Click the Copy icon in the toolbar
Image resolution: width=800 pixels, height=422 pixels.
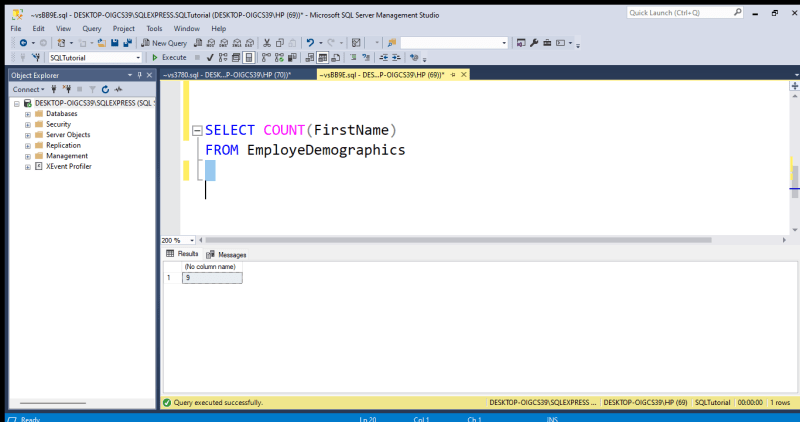(x=280, y=43)
